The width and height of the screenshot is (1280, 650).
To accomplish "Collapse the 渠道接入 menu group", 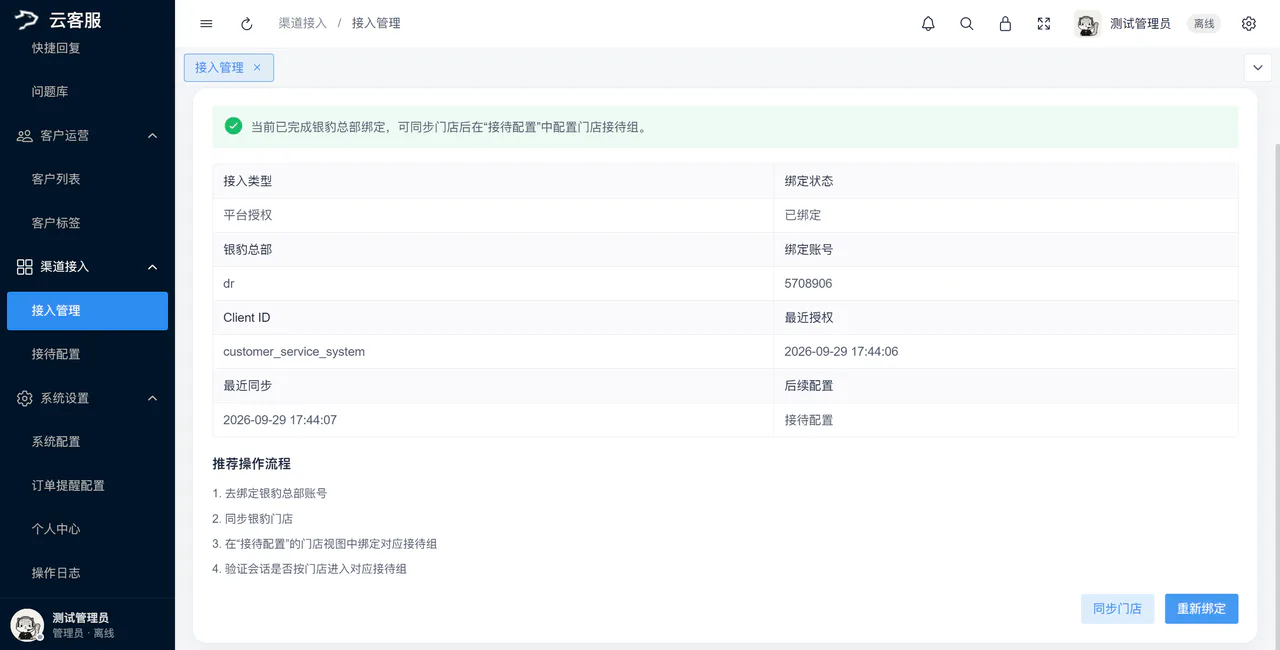I will [152, 266].
